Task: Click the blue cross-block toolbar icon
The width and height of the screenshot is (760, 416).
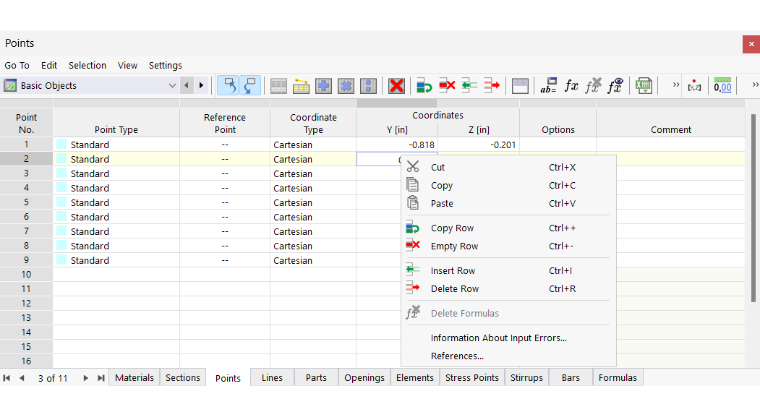Action: [x=346, y=86]
